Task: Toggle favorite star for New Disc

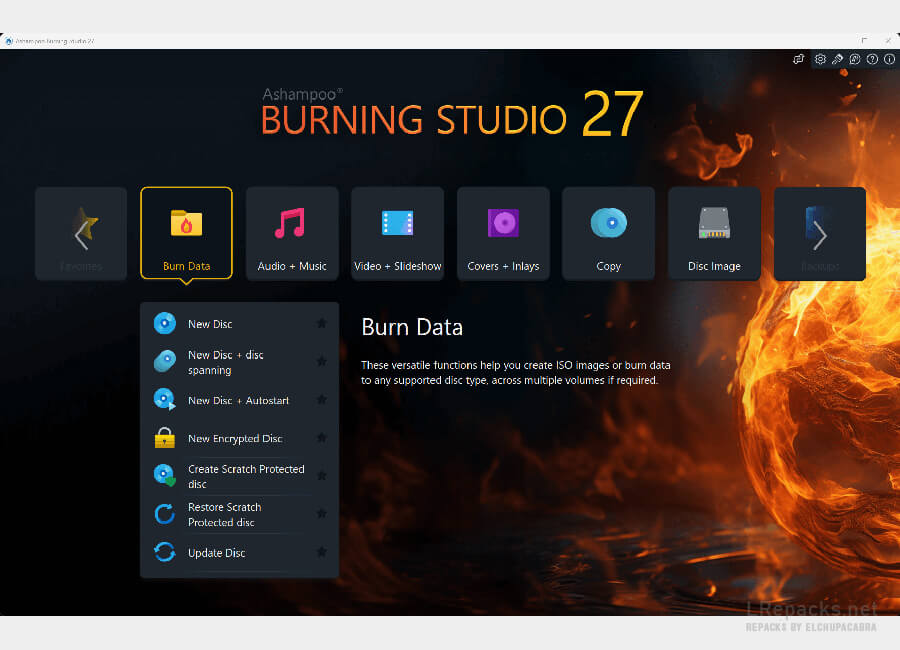Action: pyautogui.click(x=321, y=324)
